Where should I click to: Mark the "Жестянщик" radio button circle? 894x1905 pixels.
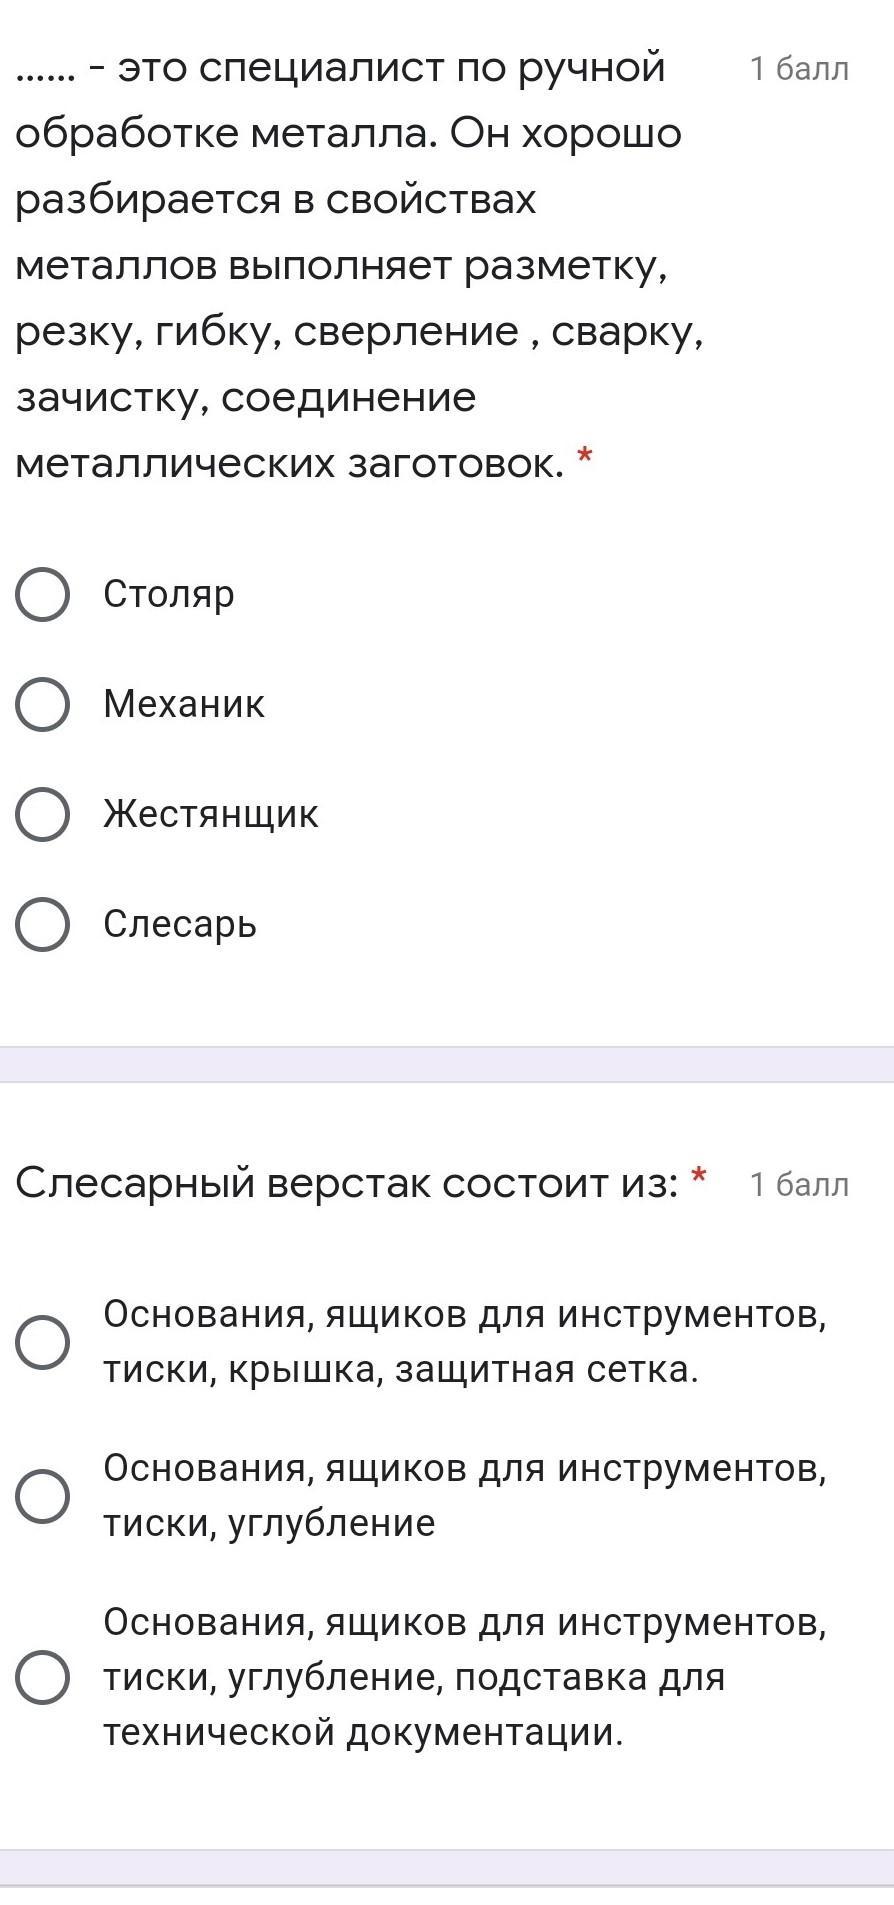pyautogui.click(x=42, y=815)
